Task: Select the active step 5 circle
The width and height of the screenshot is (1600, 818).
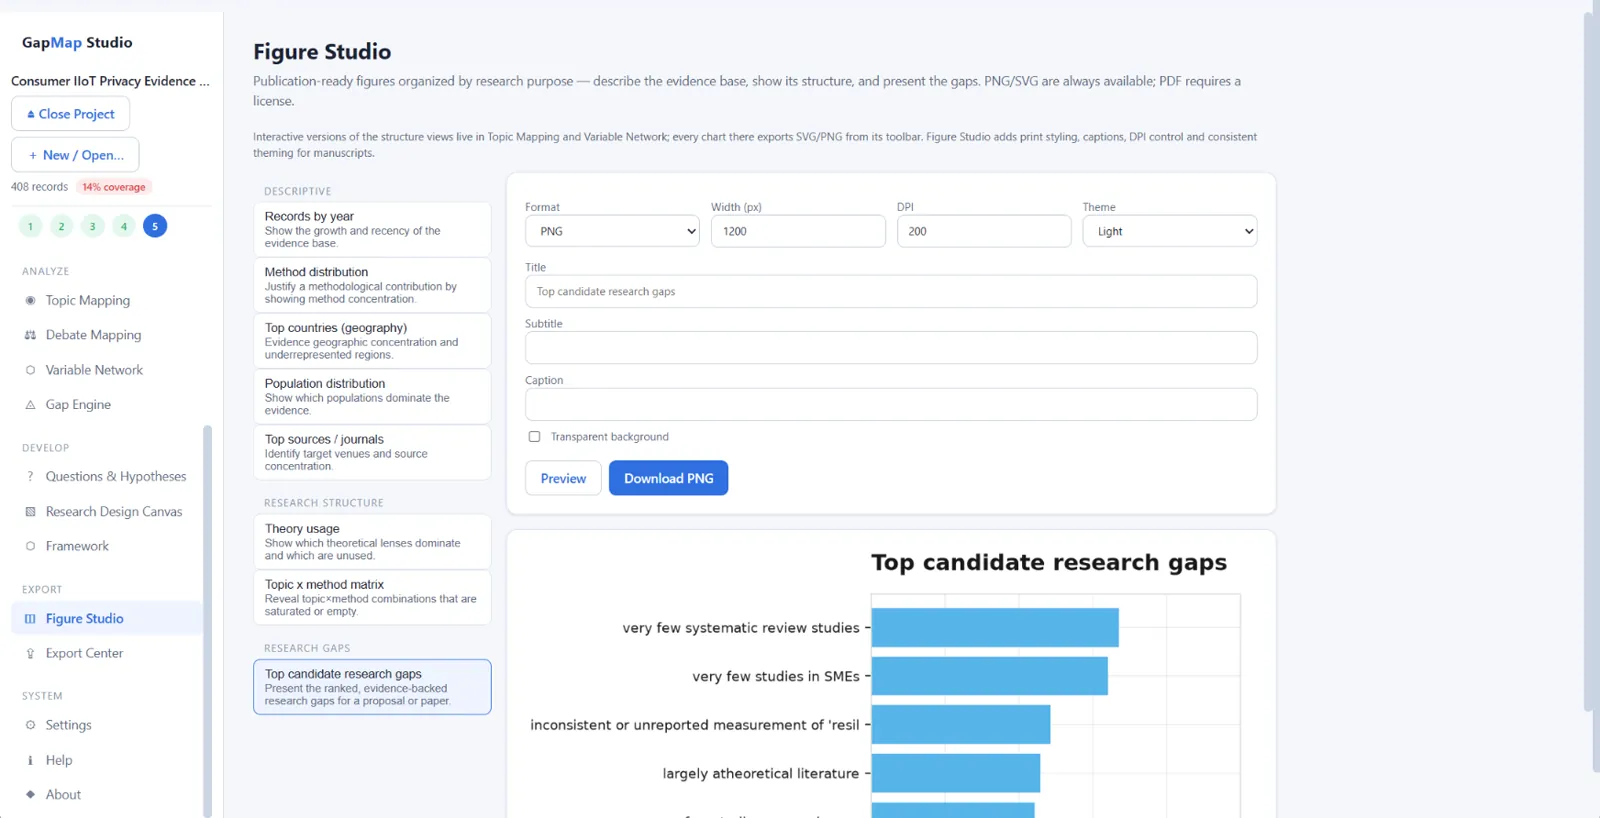Action: 155,226
